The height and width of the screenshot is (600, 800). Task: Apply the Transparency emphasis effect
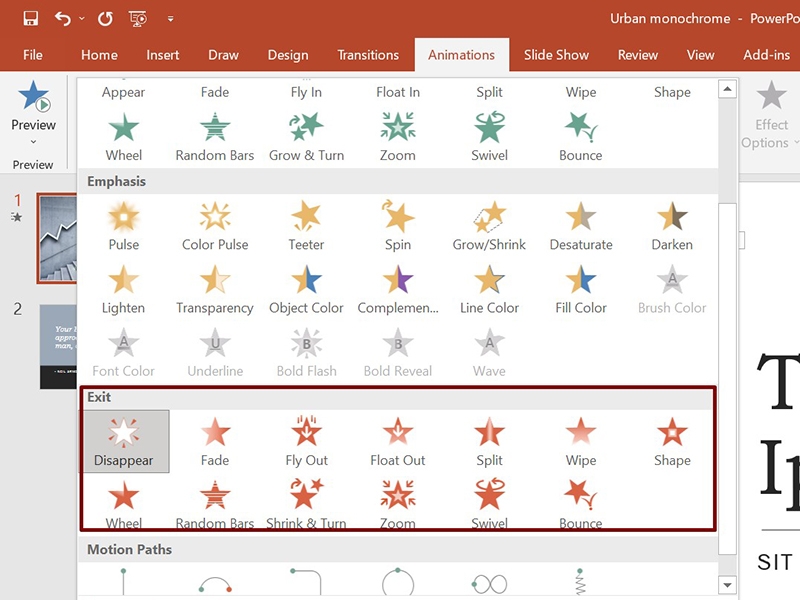pyautogui.click(x=215, y=289)
